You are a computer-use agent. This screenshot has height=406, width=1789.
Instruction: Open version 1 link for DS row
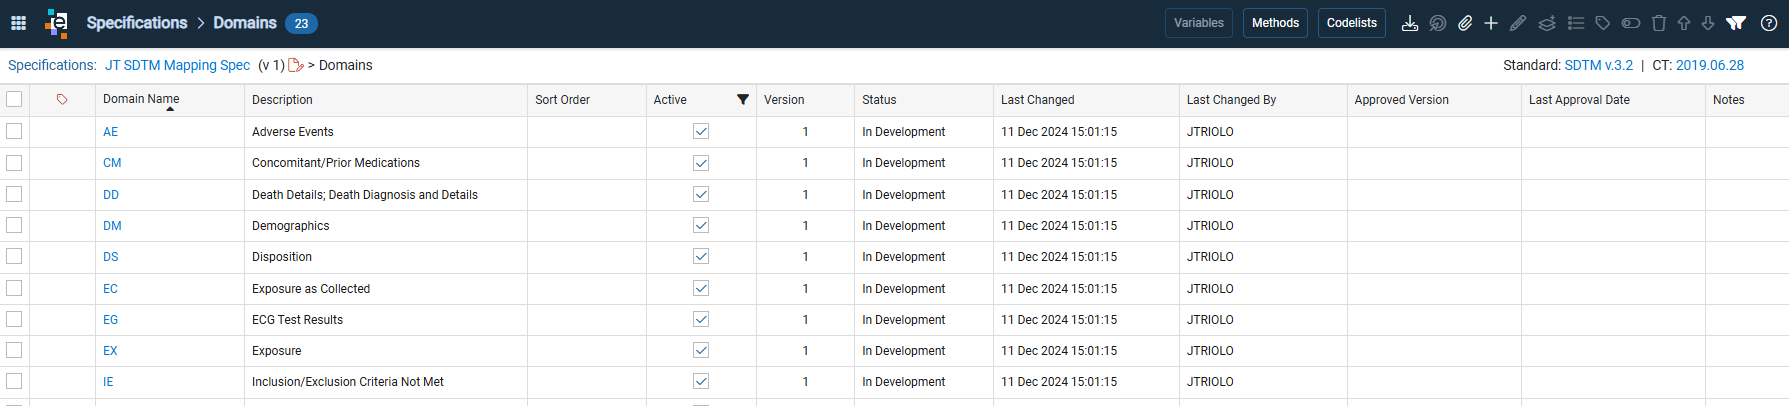(805, 257)
